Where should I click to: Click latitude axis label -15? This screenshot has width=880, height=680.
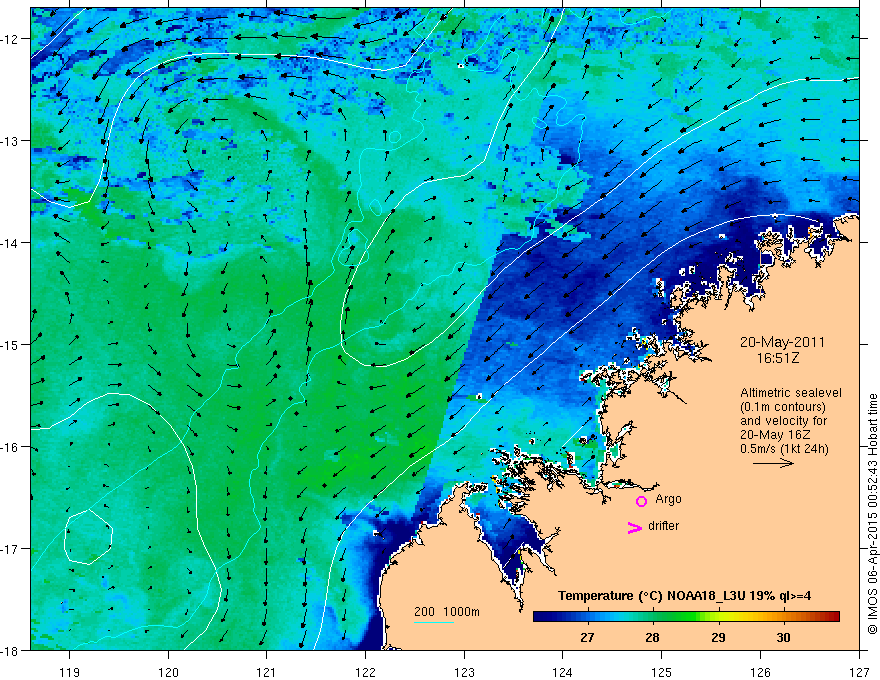[x=10, y=344]
